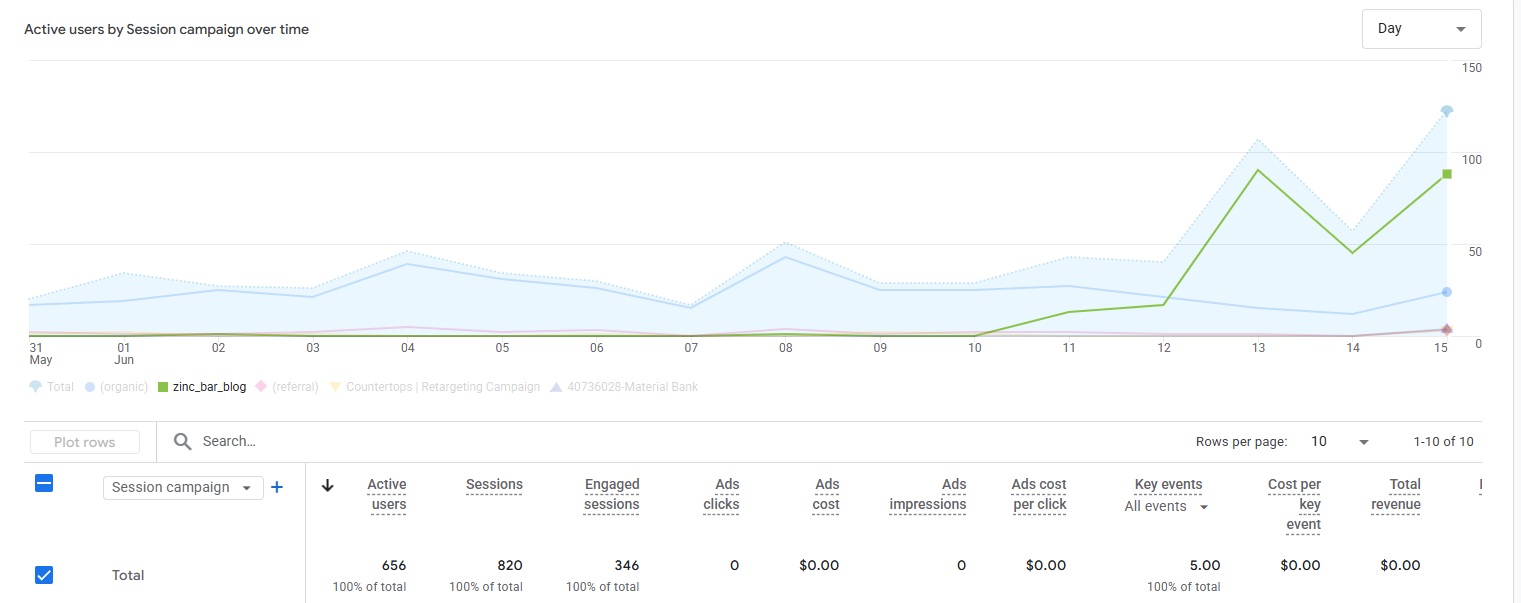Click the Total series endpoint marker
Image resolution: width=1521 pixels, height=603 pixels.
tap(1446, 110)
